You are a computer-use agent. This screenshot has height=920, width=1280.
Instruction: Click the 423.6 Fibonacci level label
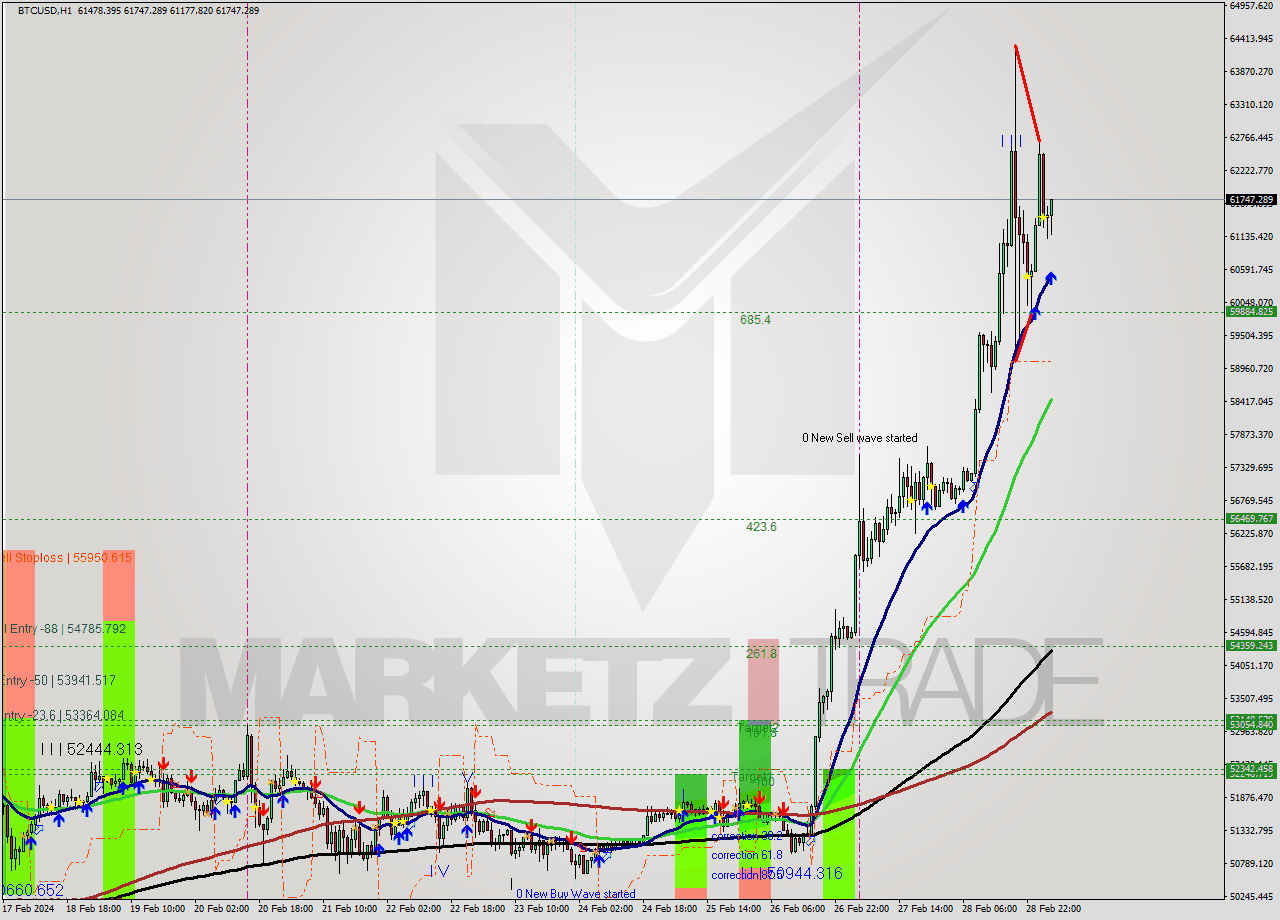coord(761,527)
